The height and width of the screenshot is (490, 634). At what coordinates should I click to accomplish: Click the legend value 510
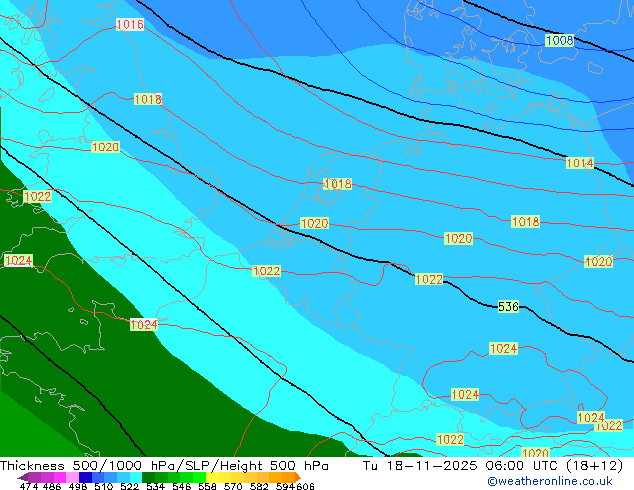coord(104,486)
